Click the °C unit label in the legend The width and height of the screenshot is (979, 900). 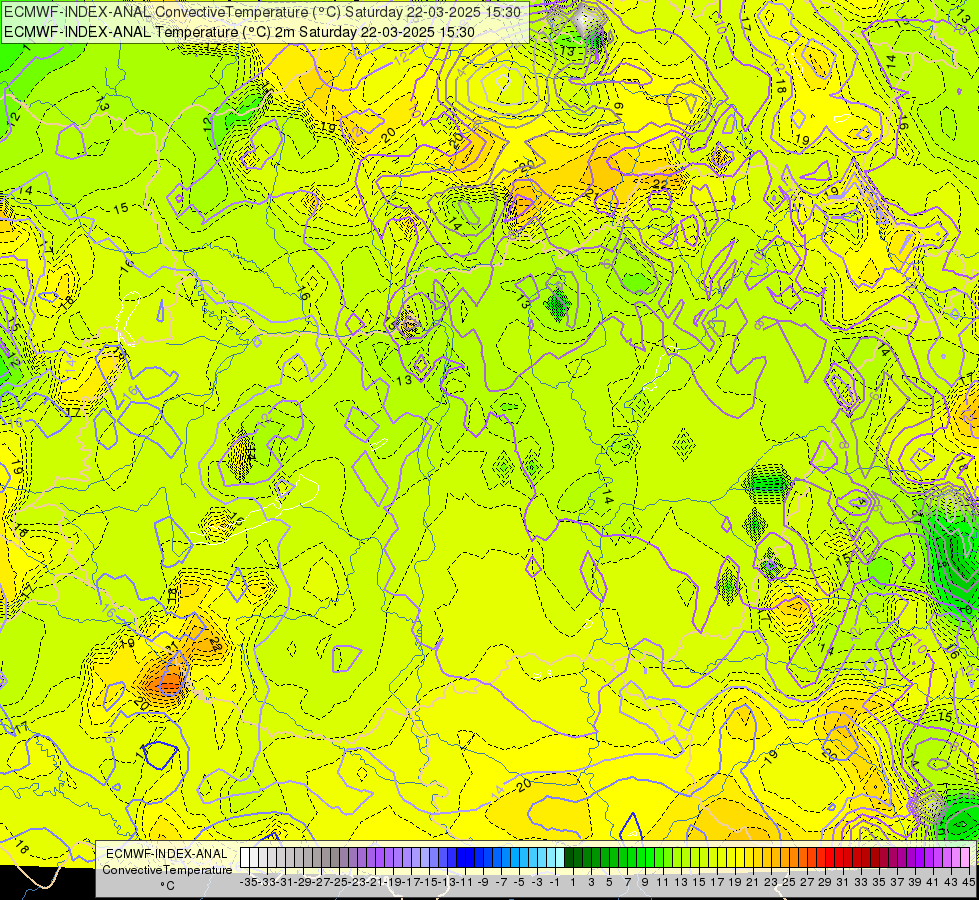pos(167,886)
